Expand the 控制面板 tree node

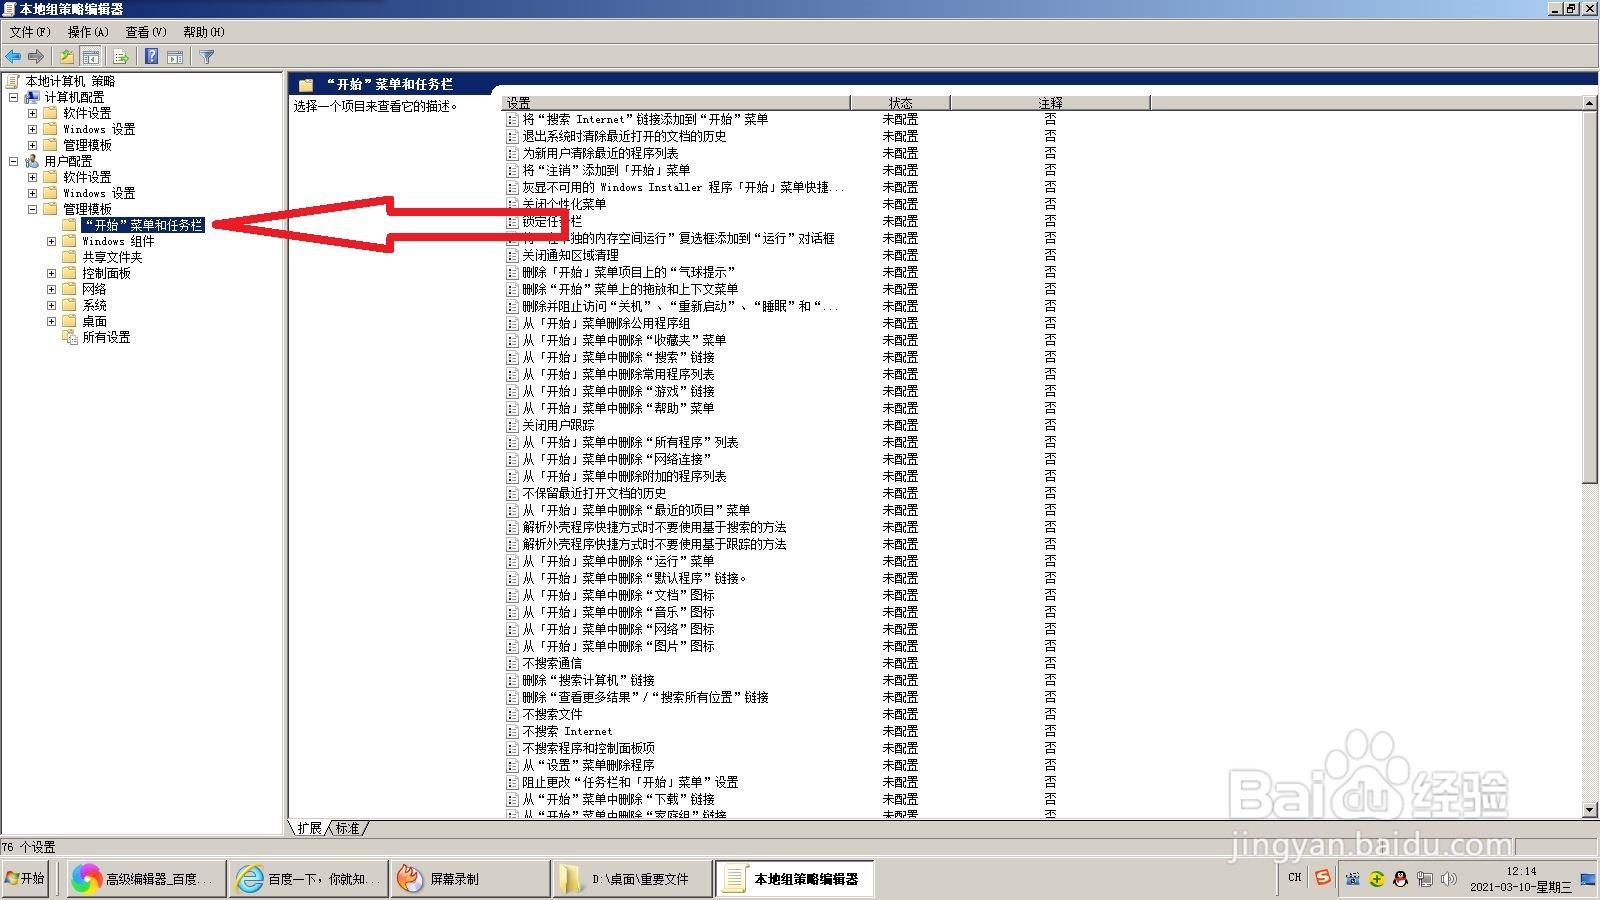[51, 273]
